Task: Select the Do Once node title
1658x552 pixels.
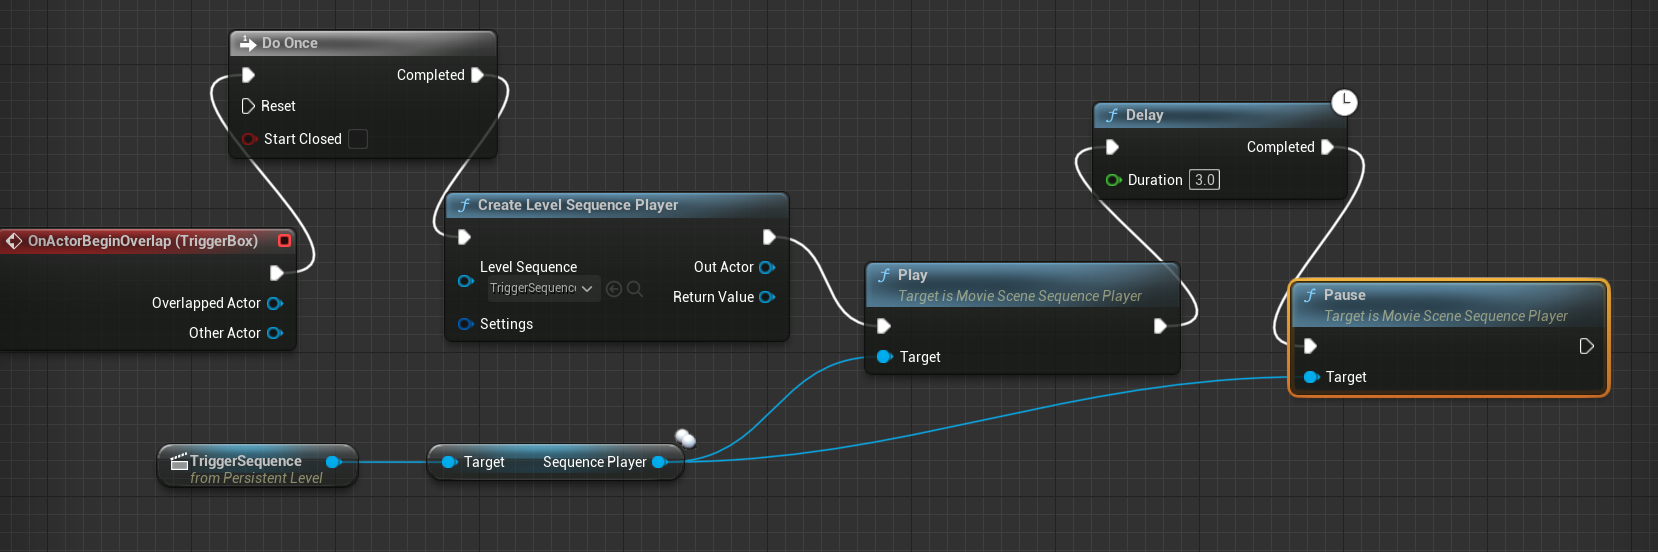Action: (x=290, y=43)
